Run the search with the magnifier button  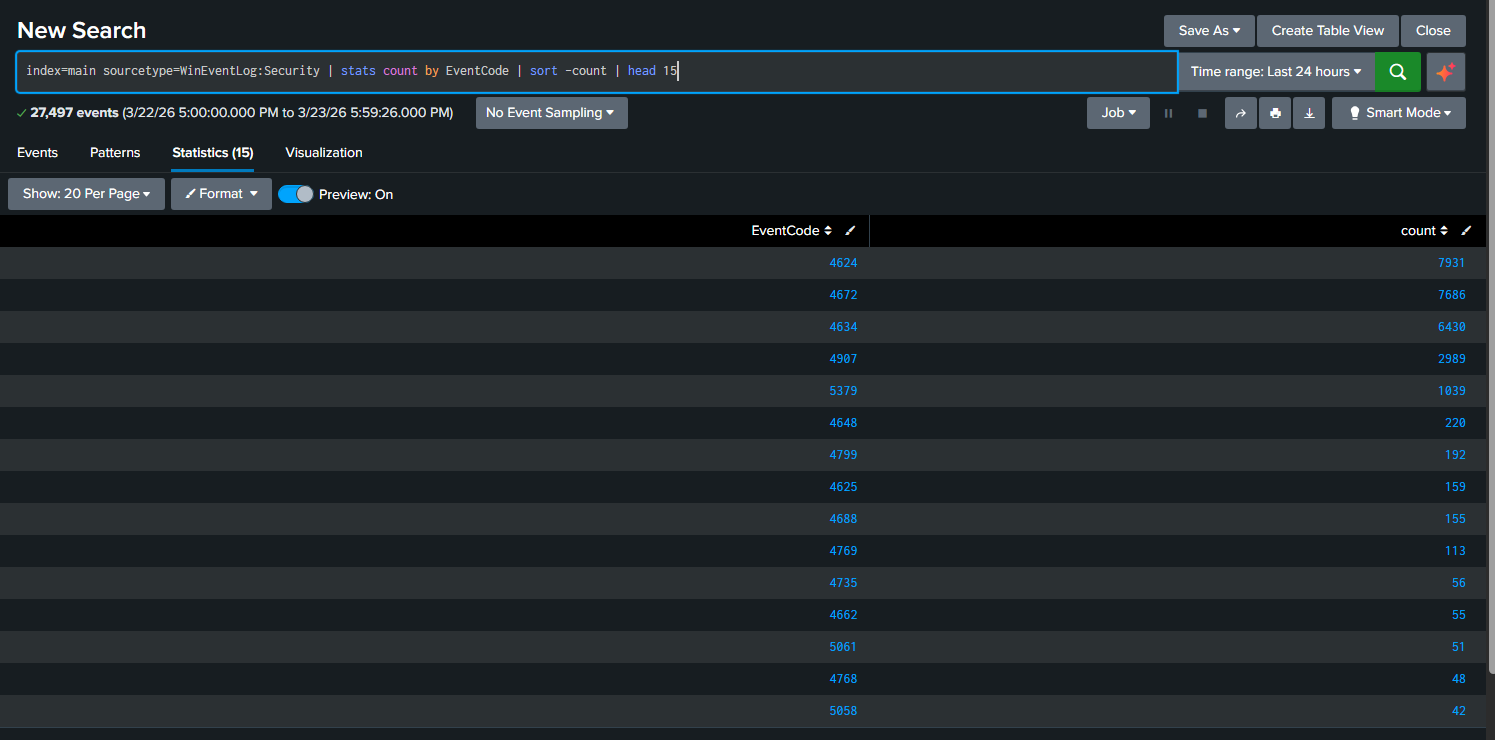1397,71
